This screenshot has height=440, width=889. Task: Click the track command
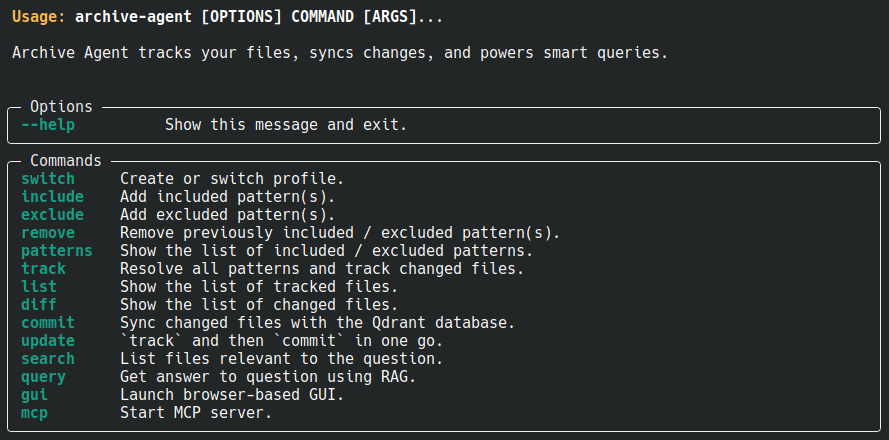pos(43,269)
